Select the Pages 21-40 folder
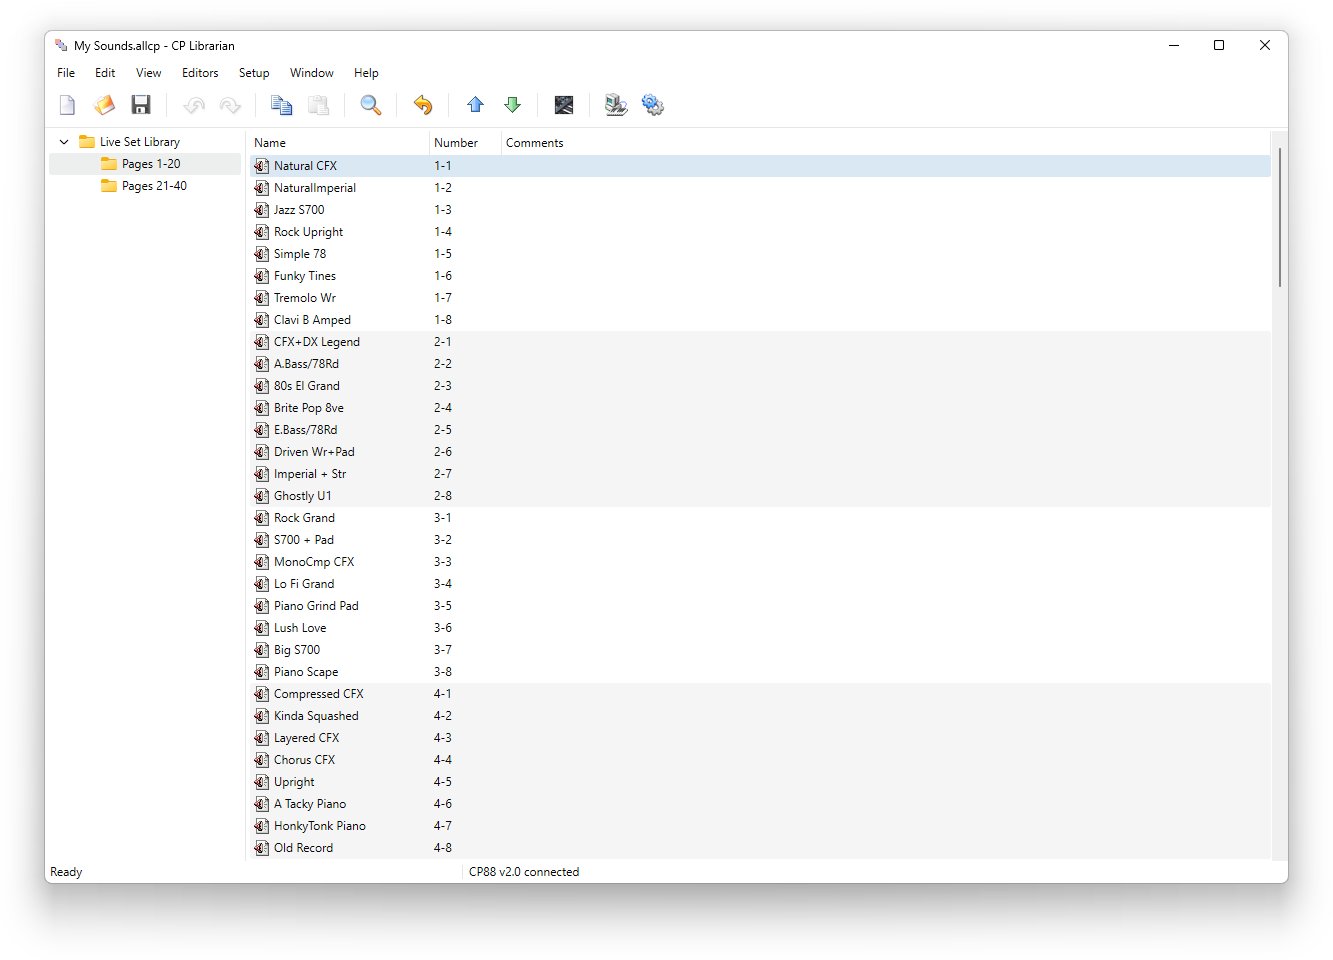The height and width of the screenshot is (960, 1333). pyautogui.click(x=153, y=186)
